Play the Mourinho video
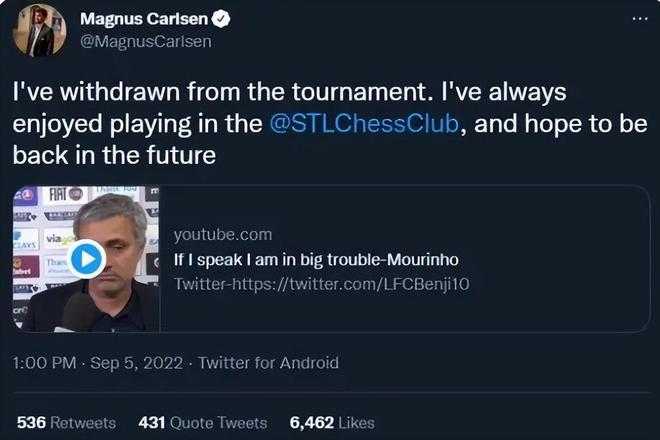The width and height of the screenshot is (660, 440). point(87,260)
